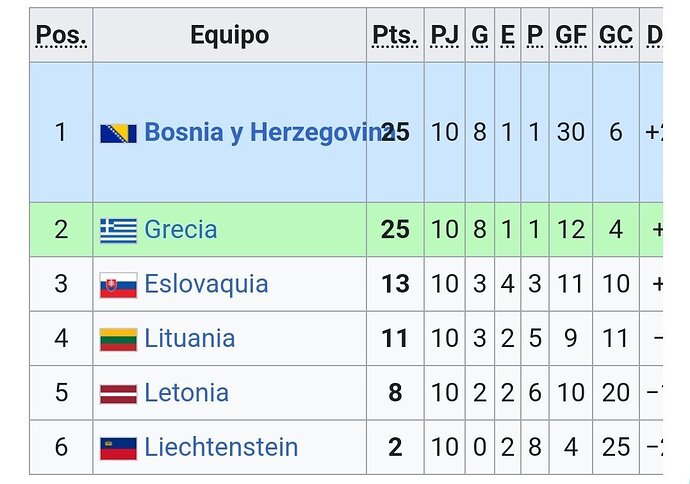The image size is (690, 484).
Task: Click the G column header abbreviation
Action: pyautogui.click(x=480, y=35)
